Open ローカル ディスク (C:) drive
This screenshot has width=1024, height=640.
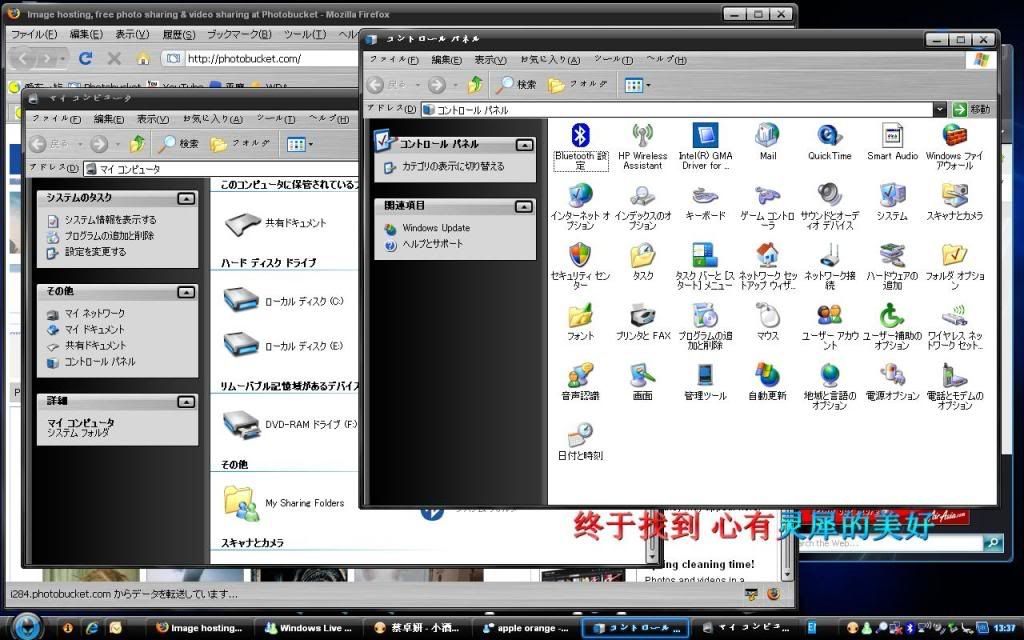(242, 298)
